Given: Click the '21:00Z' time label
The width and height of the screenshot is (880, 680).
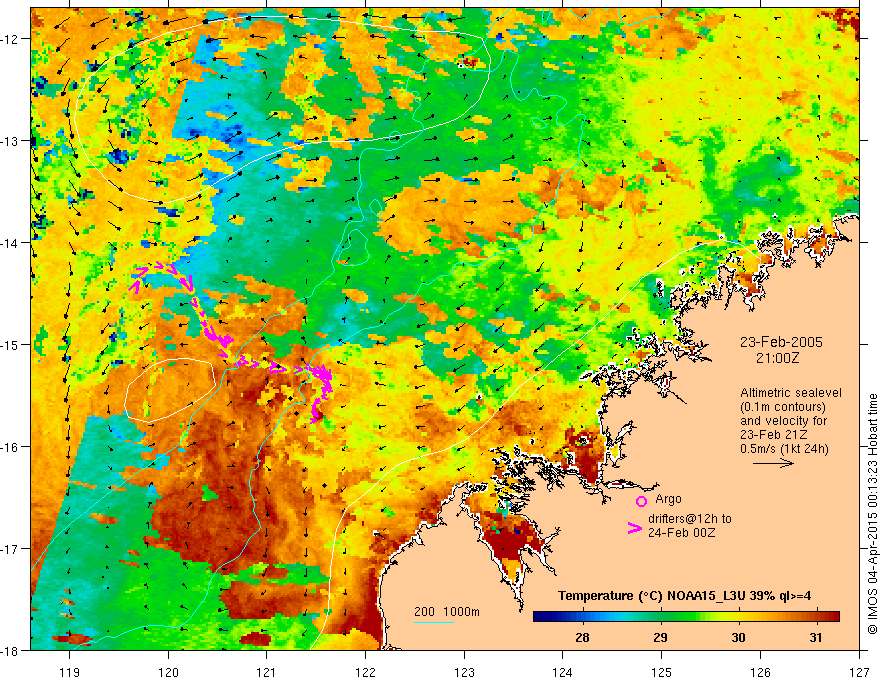Looking at the screenshot, I should pos(777,358).
